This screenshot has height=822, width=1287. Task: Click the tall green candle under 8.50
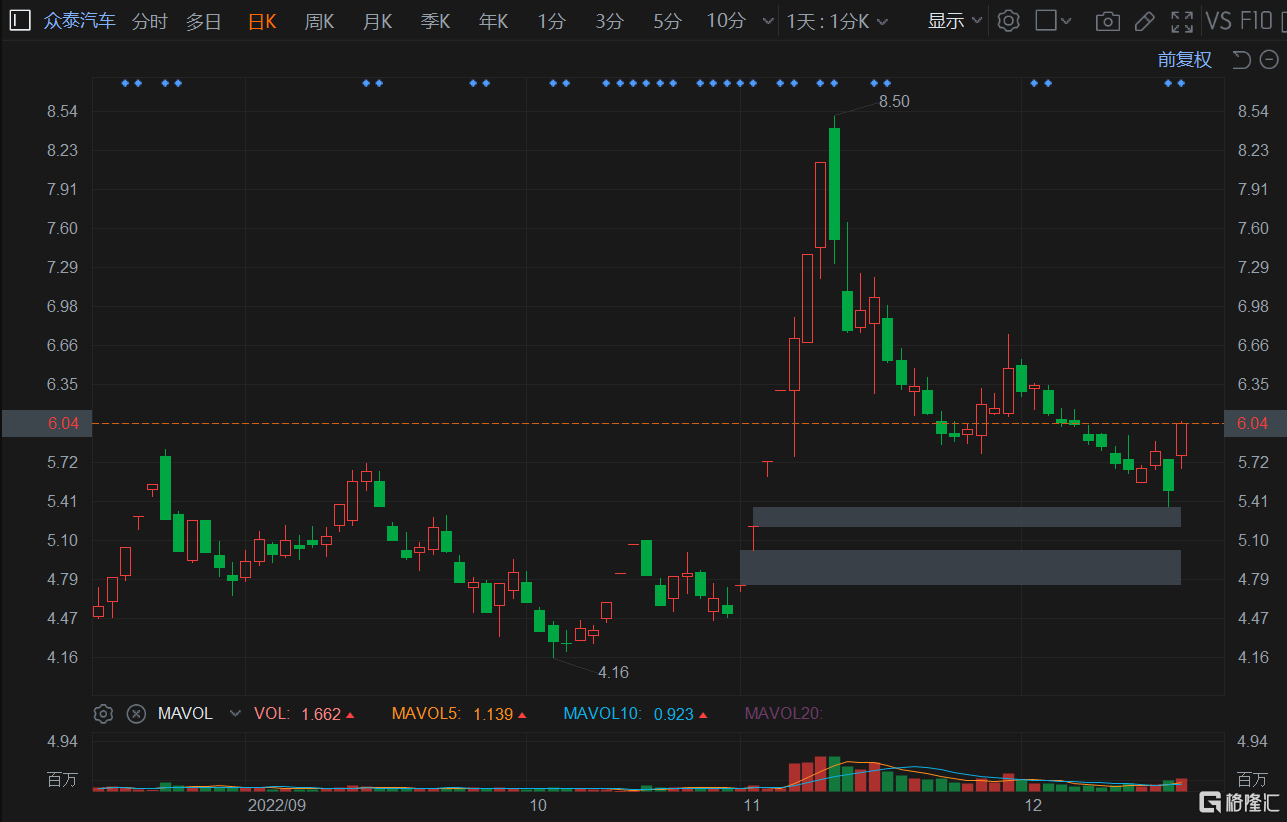pos(834,184)
